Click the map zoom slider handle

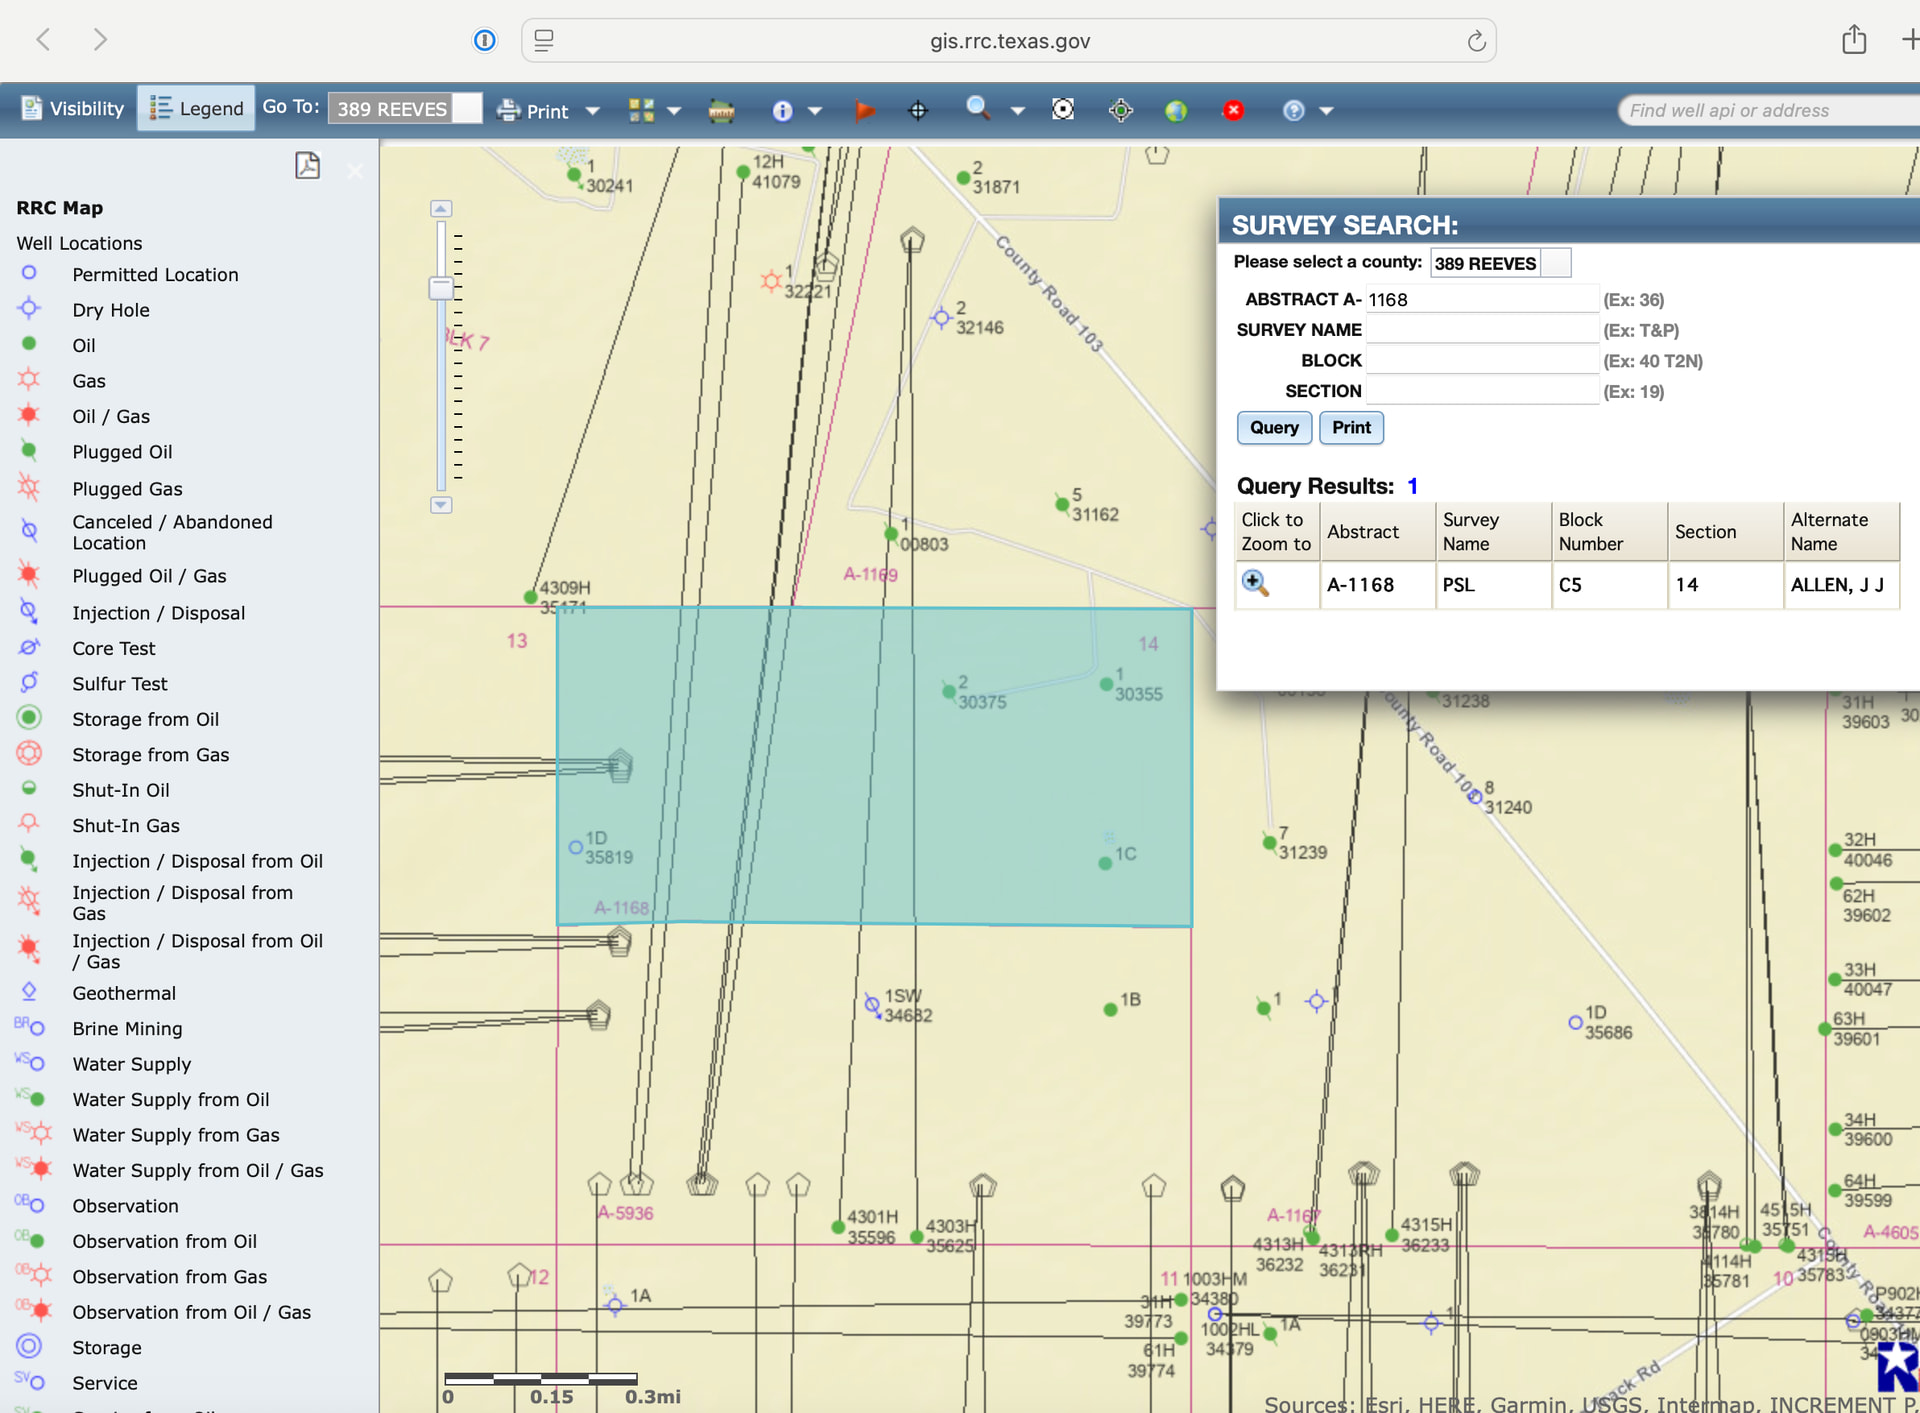(x=440, y=288)
